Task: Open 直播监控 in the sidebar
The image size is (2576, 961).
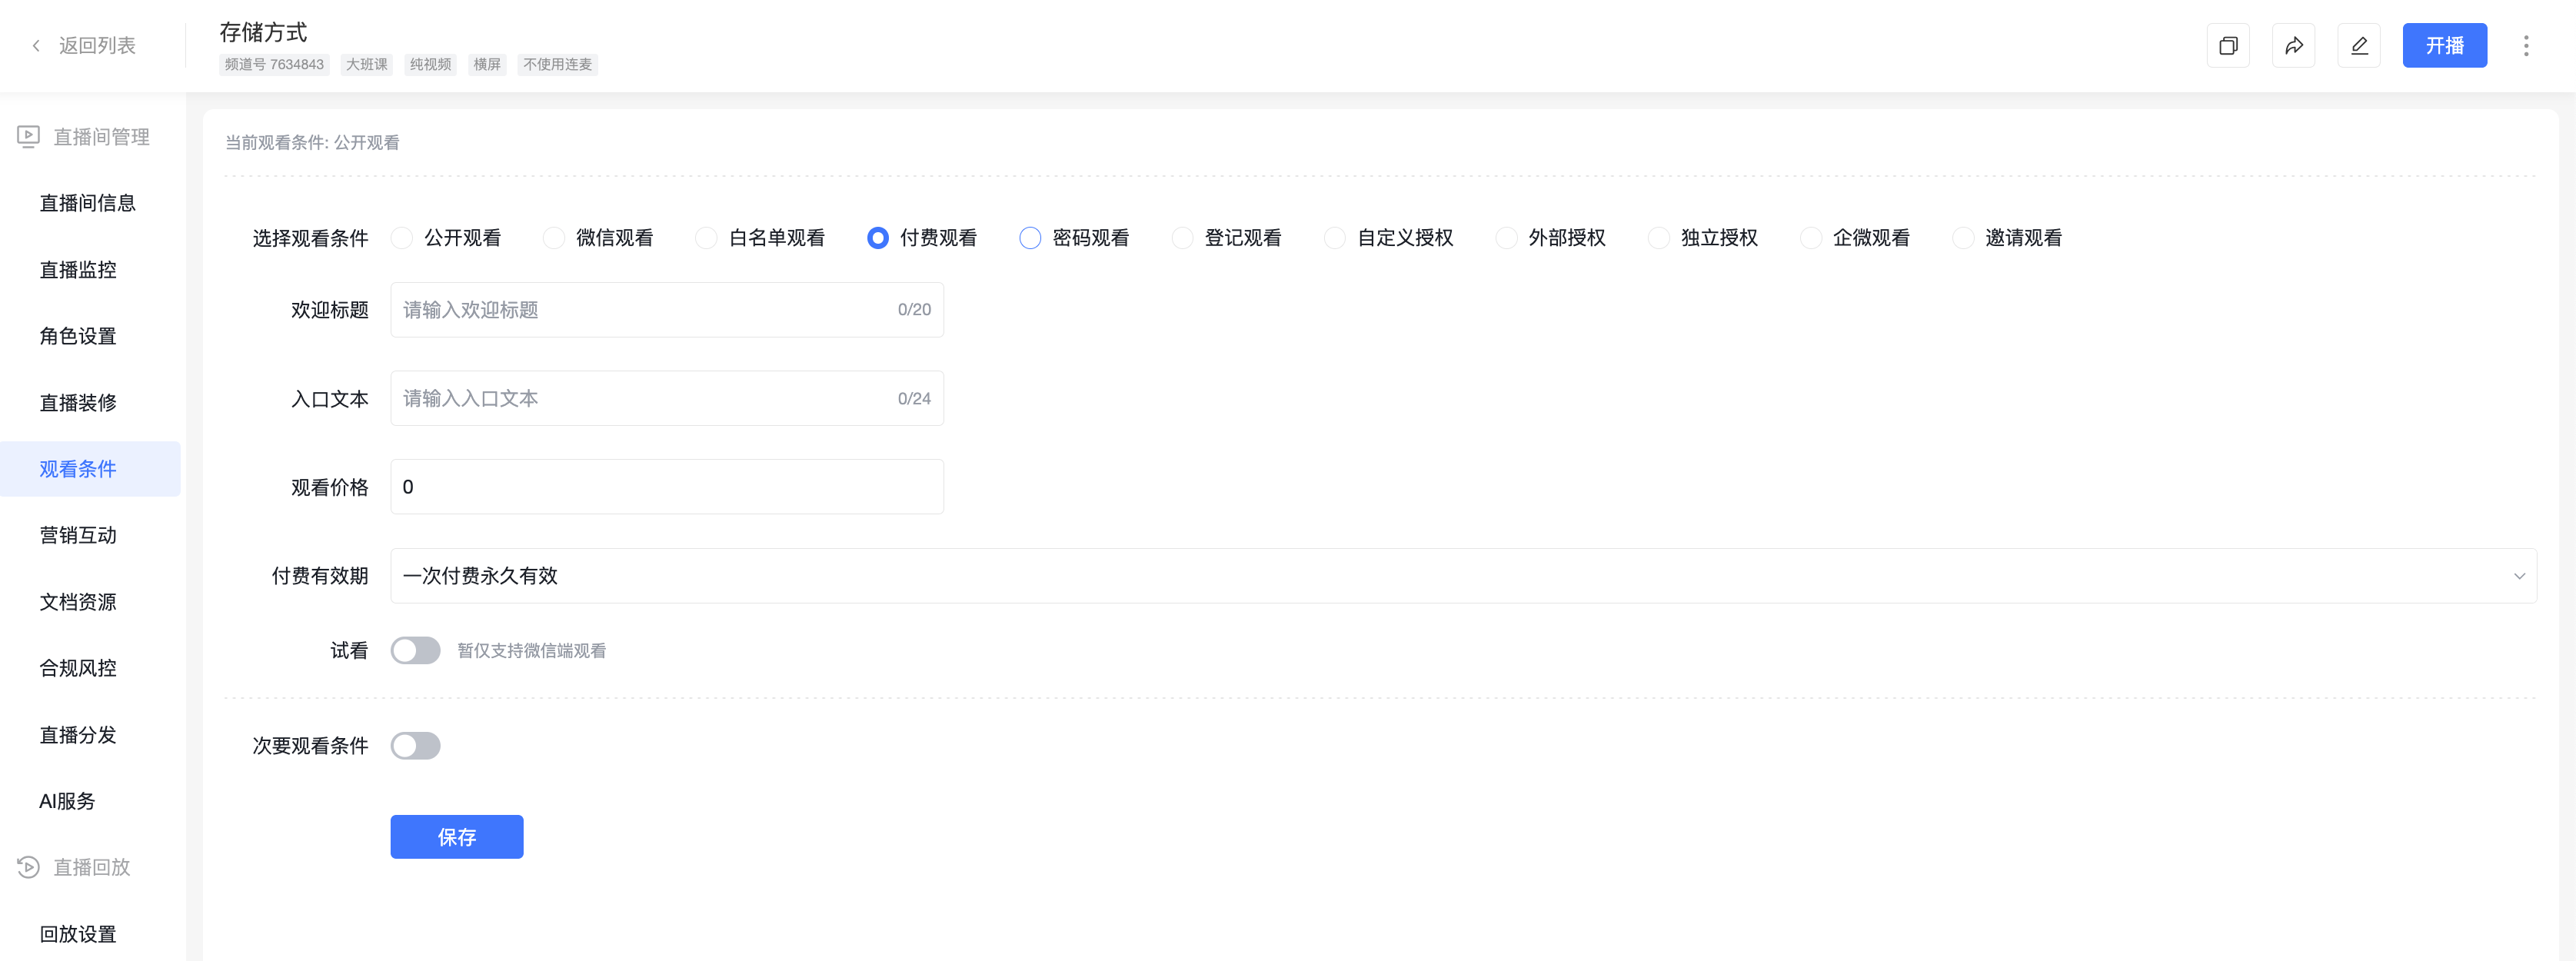Action: (x=78, y=270)
